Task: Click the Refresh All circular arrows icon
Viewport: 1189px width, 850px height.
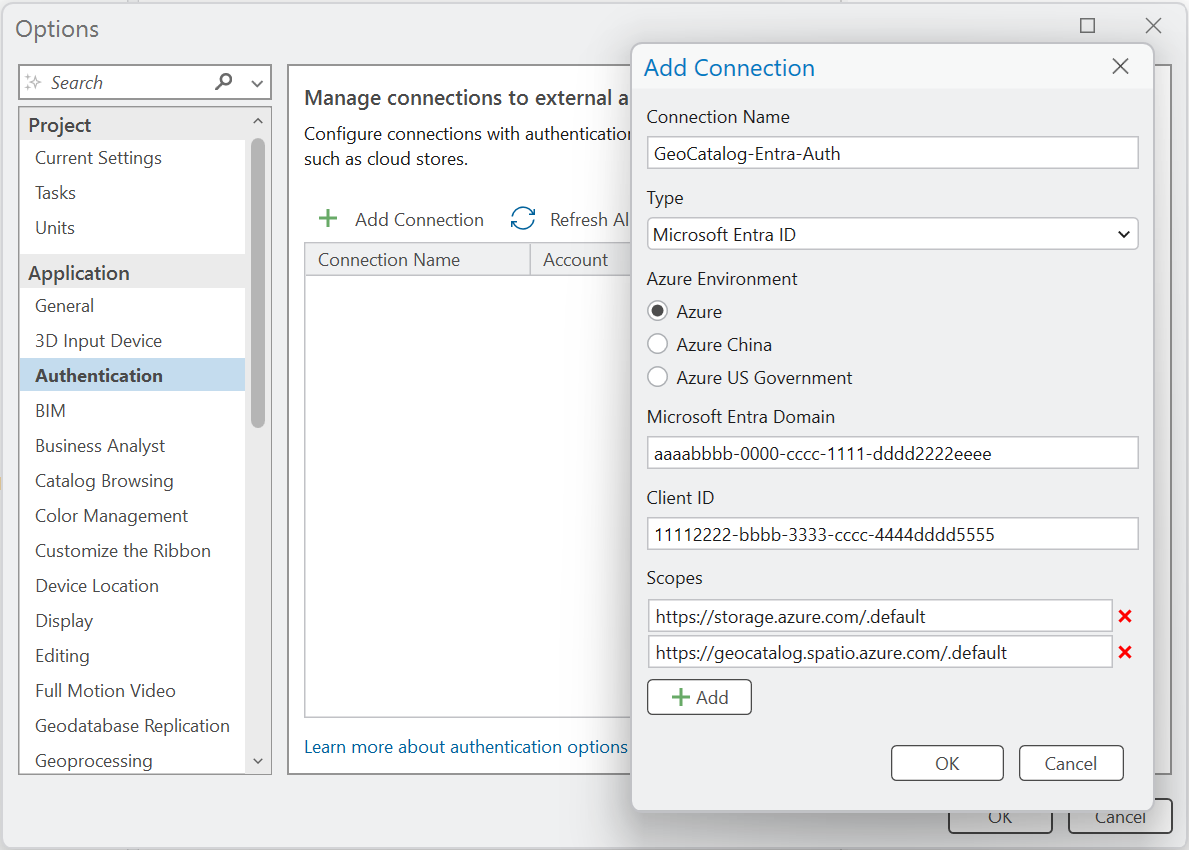Action: click(522, 218)
